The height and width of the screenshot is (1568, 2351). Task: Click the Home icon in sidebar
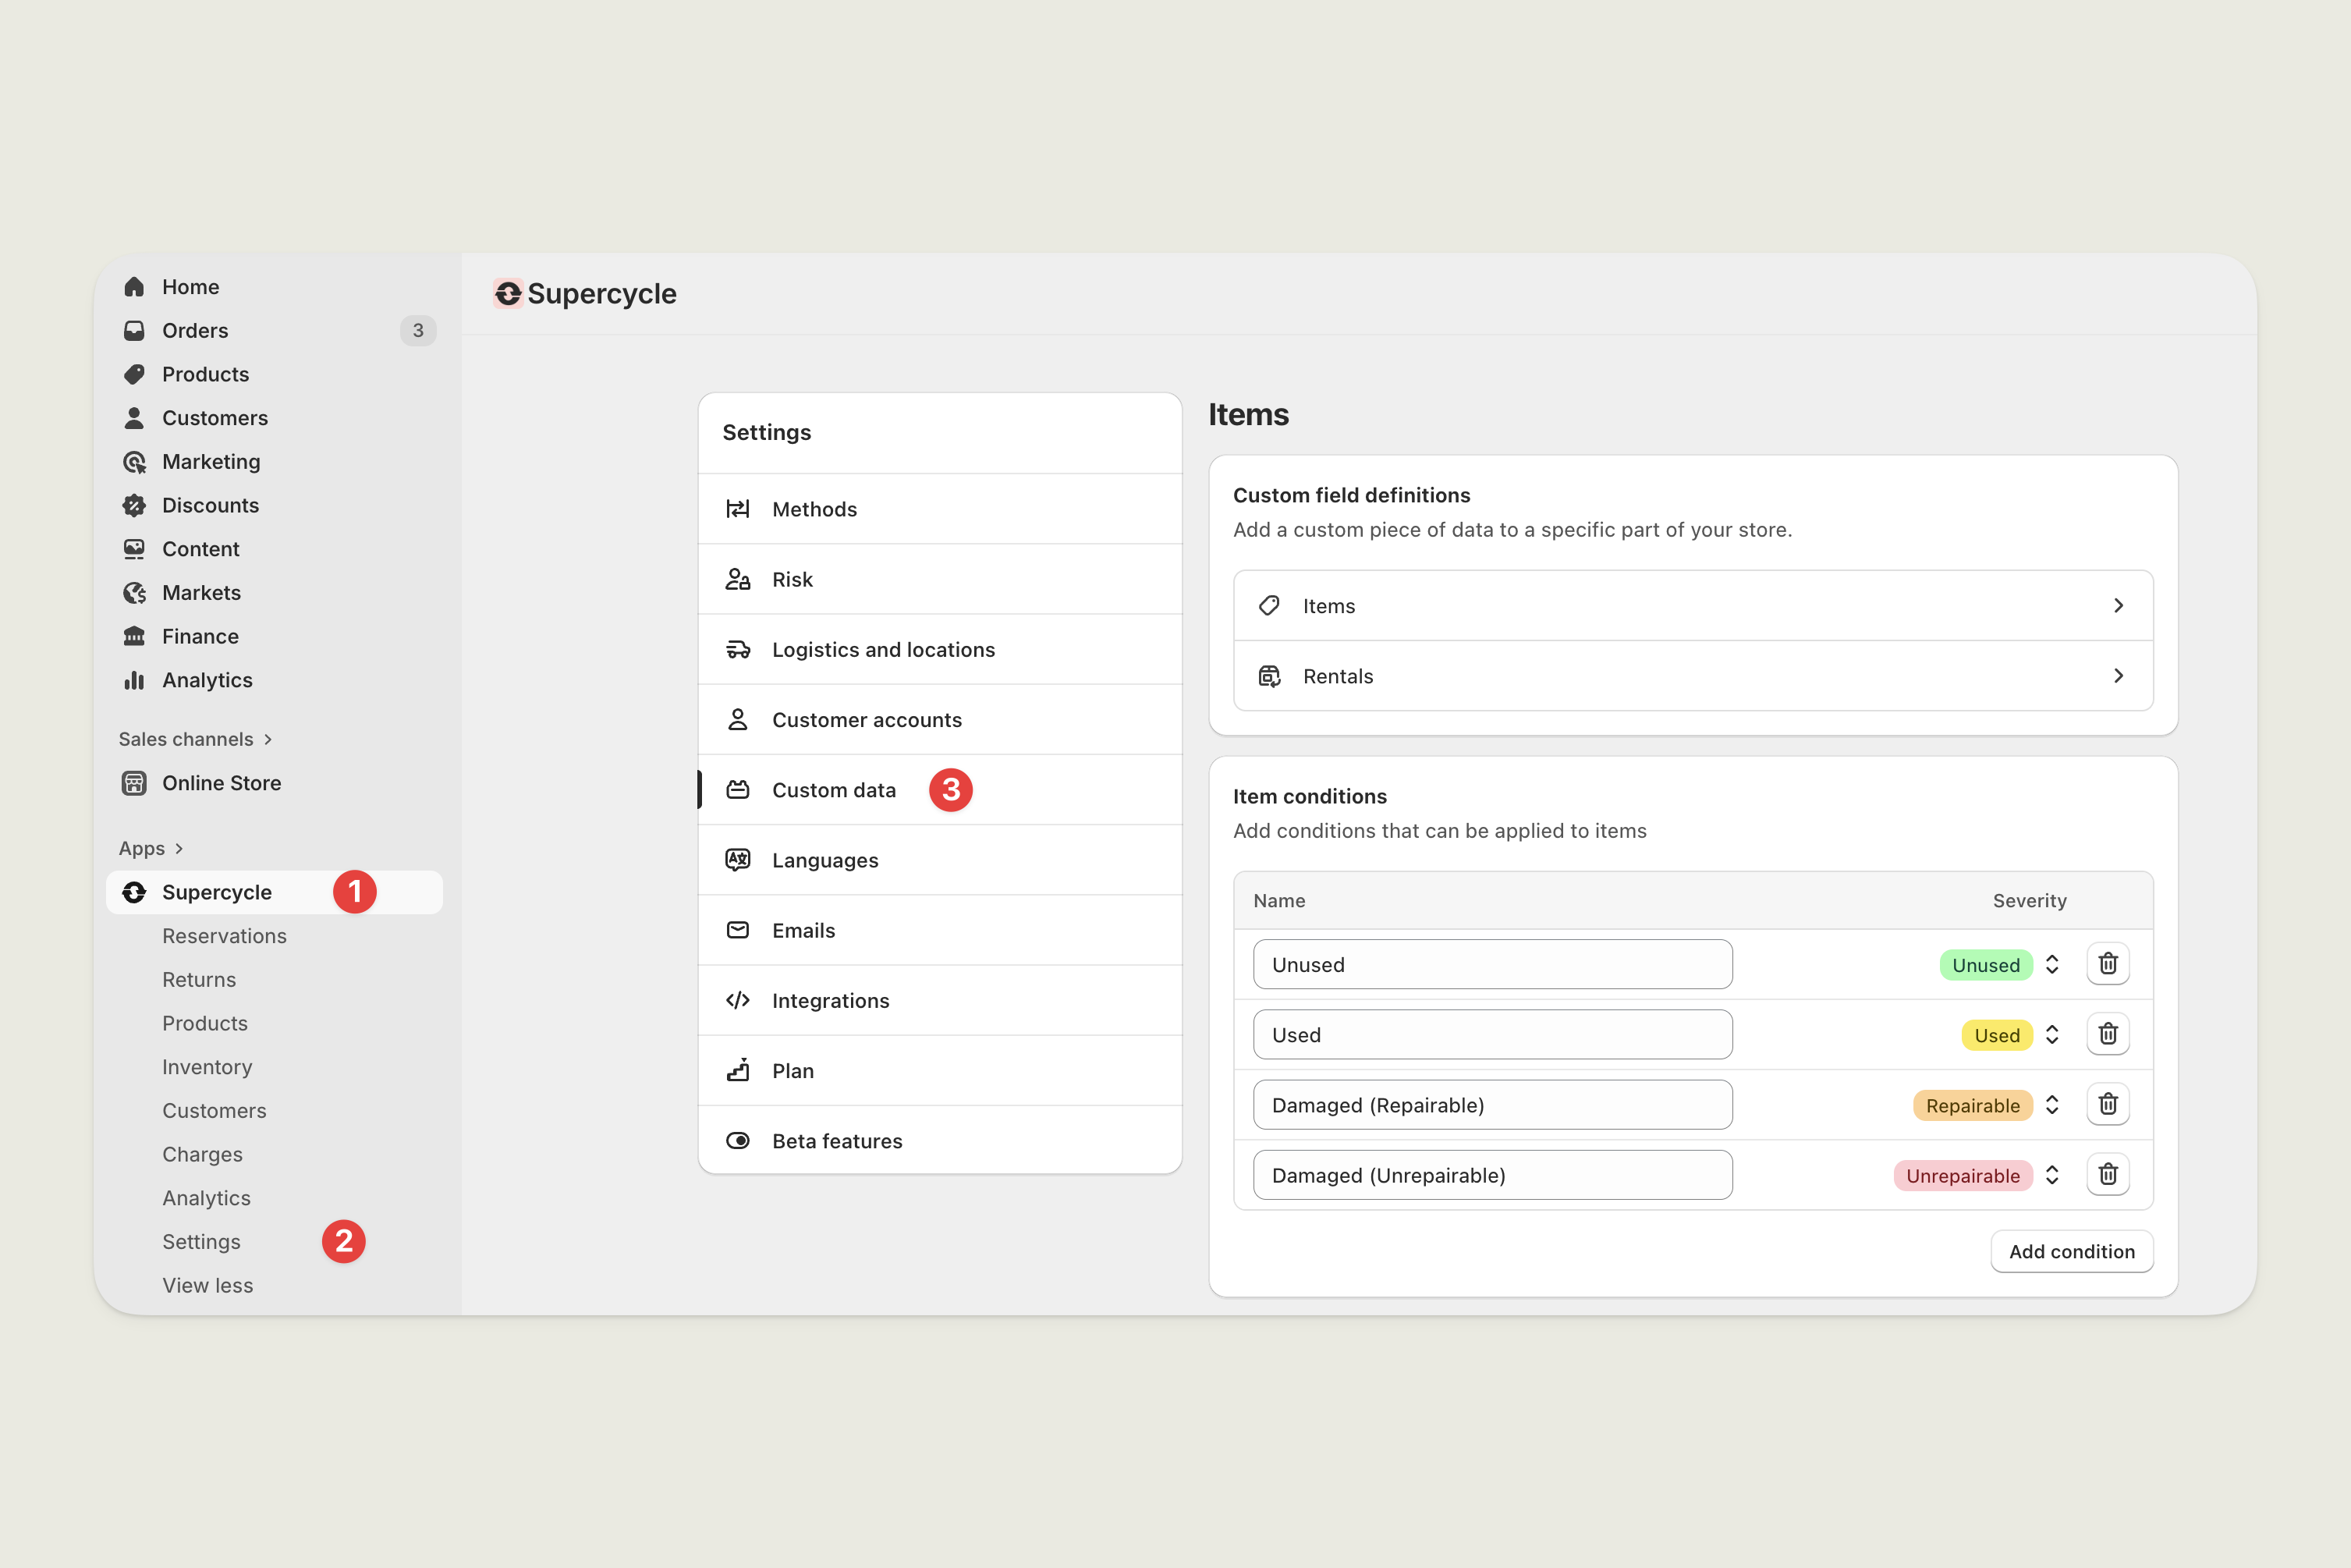134,287
